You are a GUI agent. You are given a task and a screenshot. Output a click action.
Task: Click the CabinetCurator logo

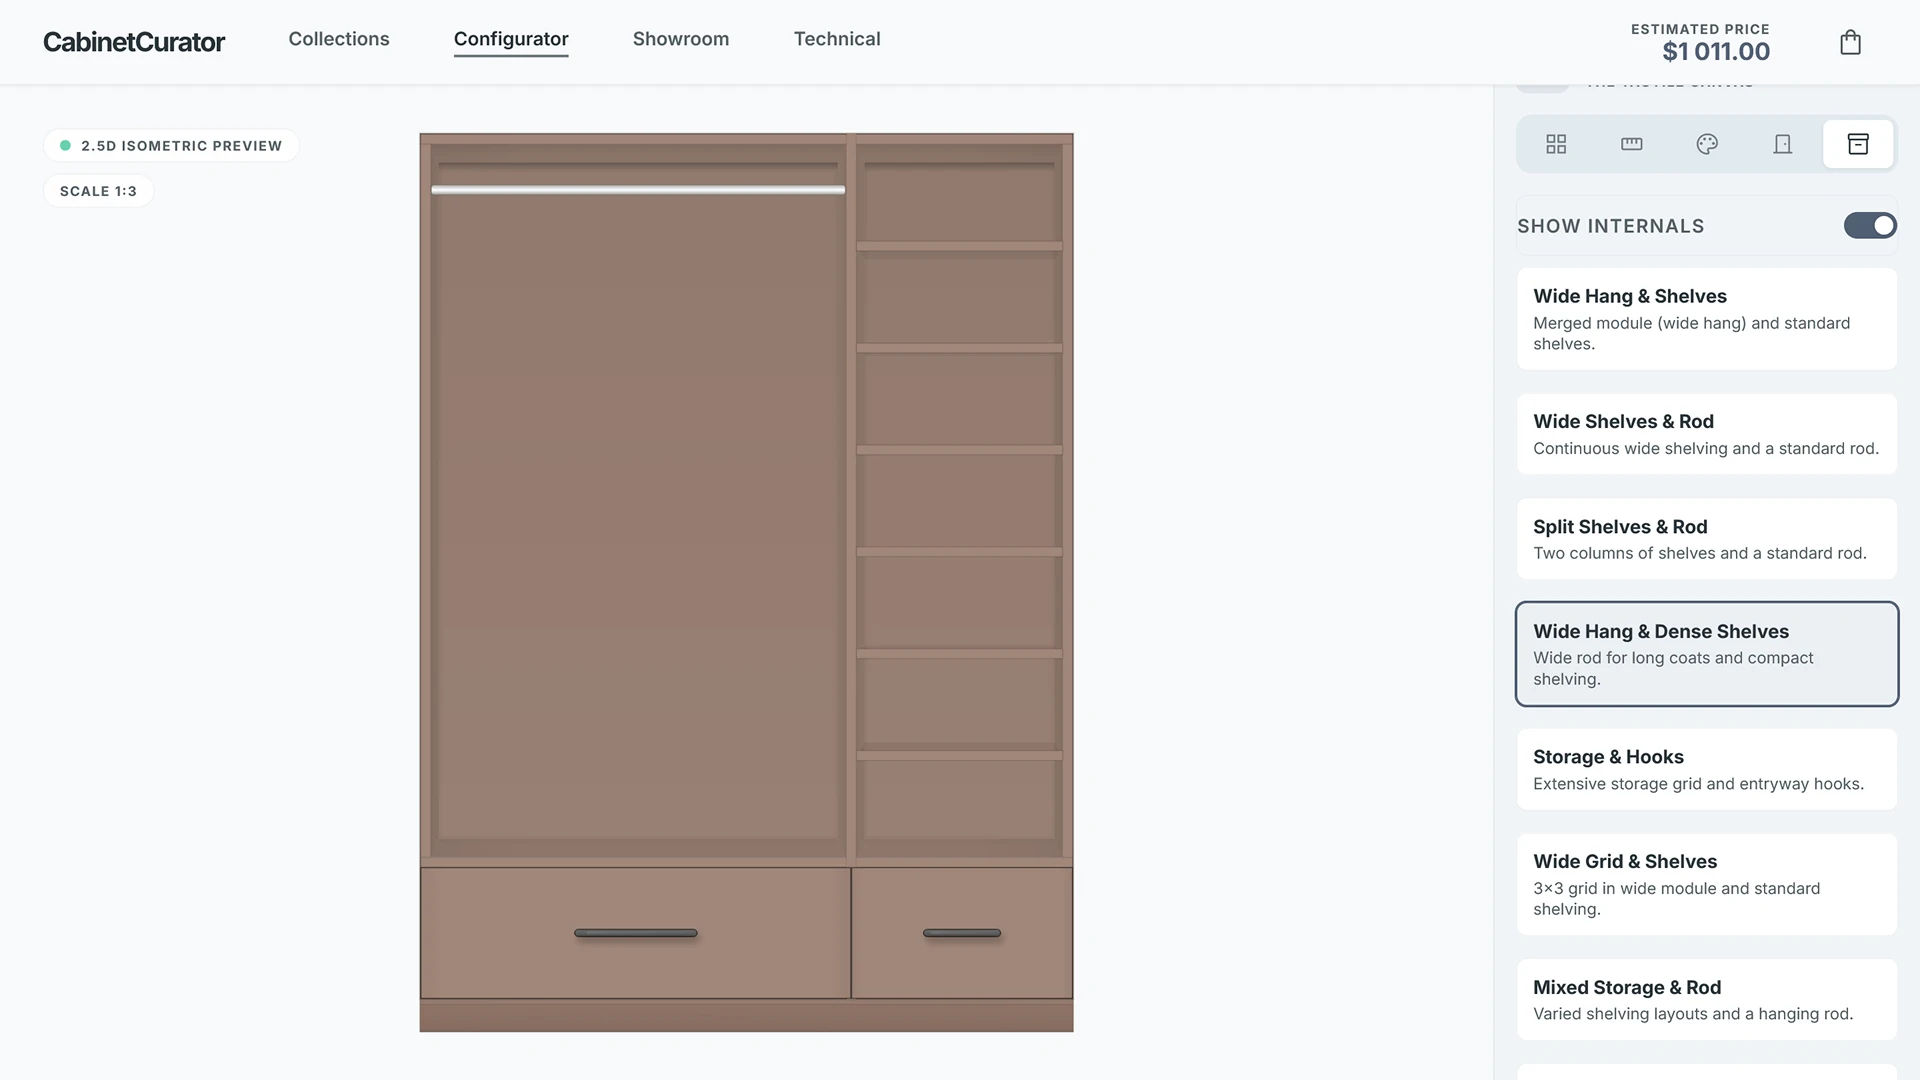pos(134,42)
